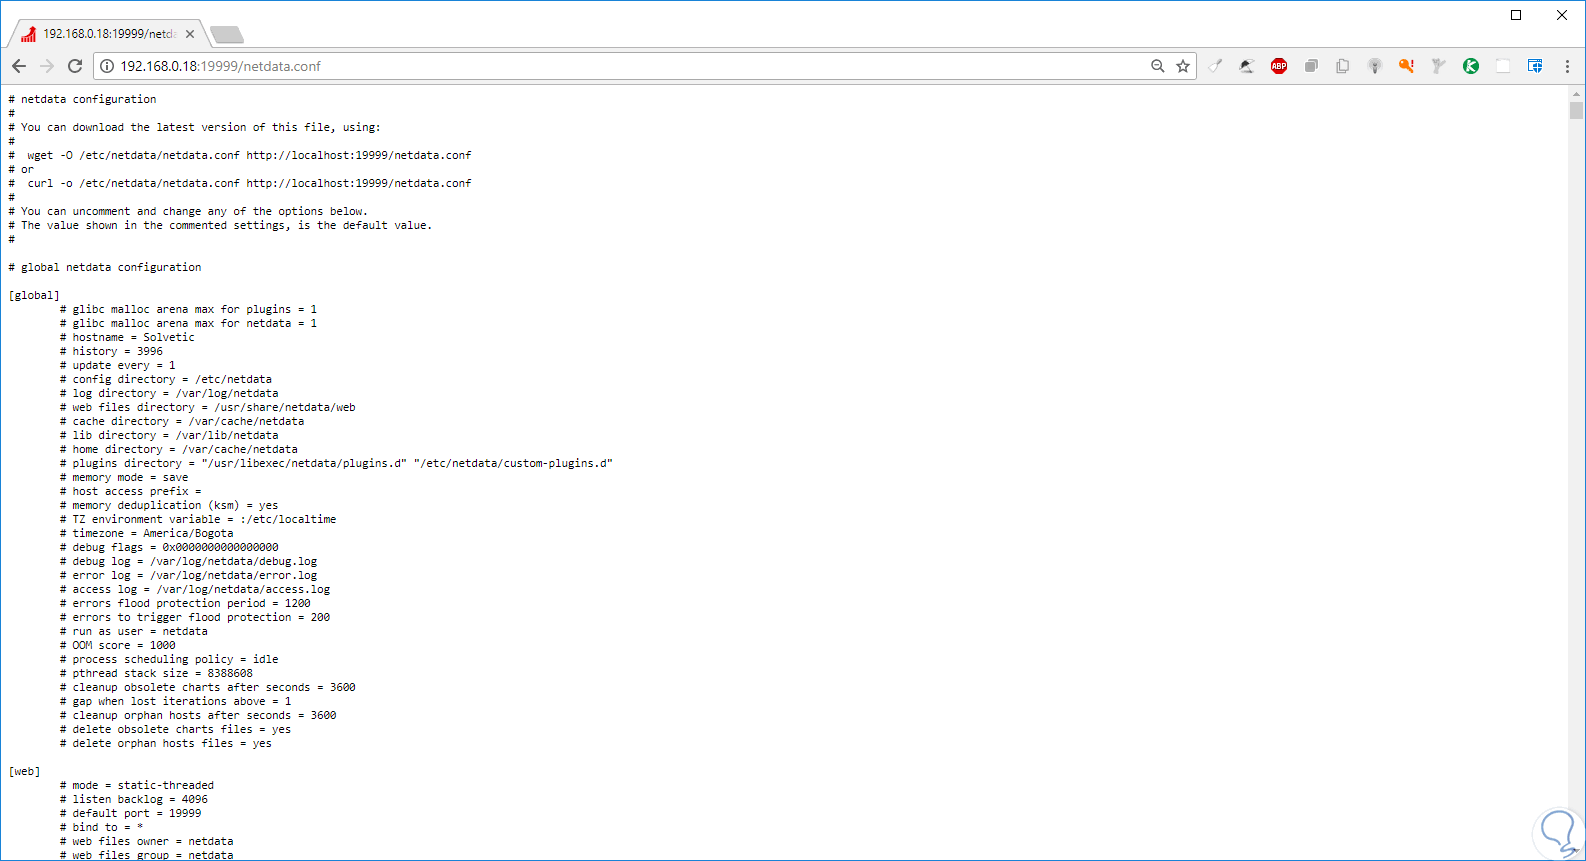
Task: Click the 'memory deduplication (ksm) = yes' line
Action: (169, 505)
